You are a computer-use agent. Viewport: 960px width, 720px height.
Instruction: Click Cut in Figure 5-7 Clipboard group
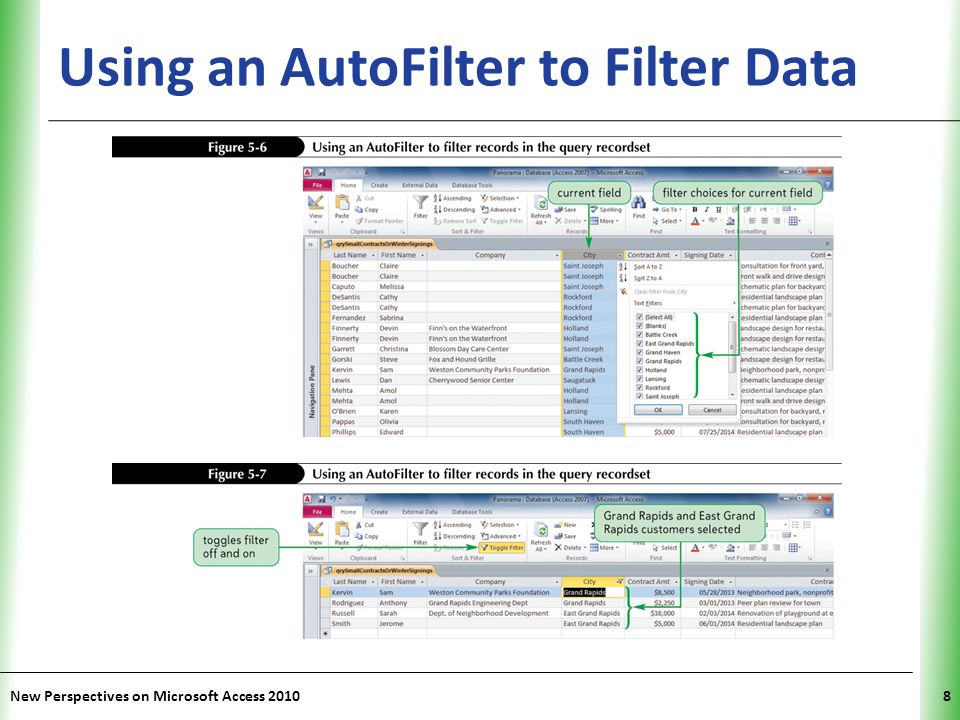point(364,525)
